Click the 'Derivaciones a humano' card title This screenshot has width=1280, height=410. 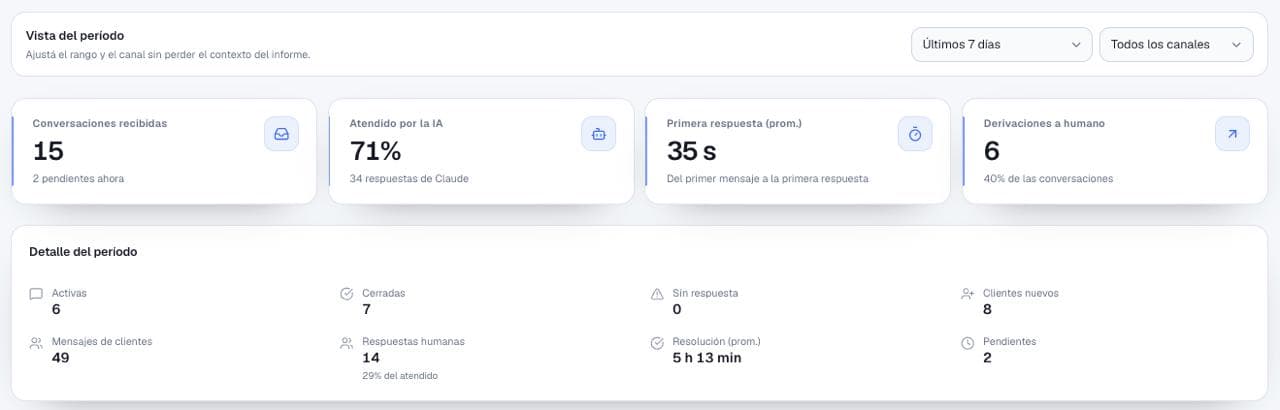click(1044, 124)
